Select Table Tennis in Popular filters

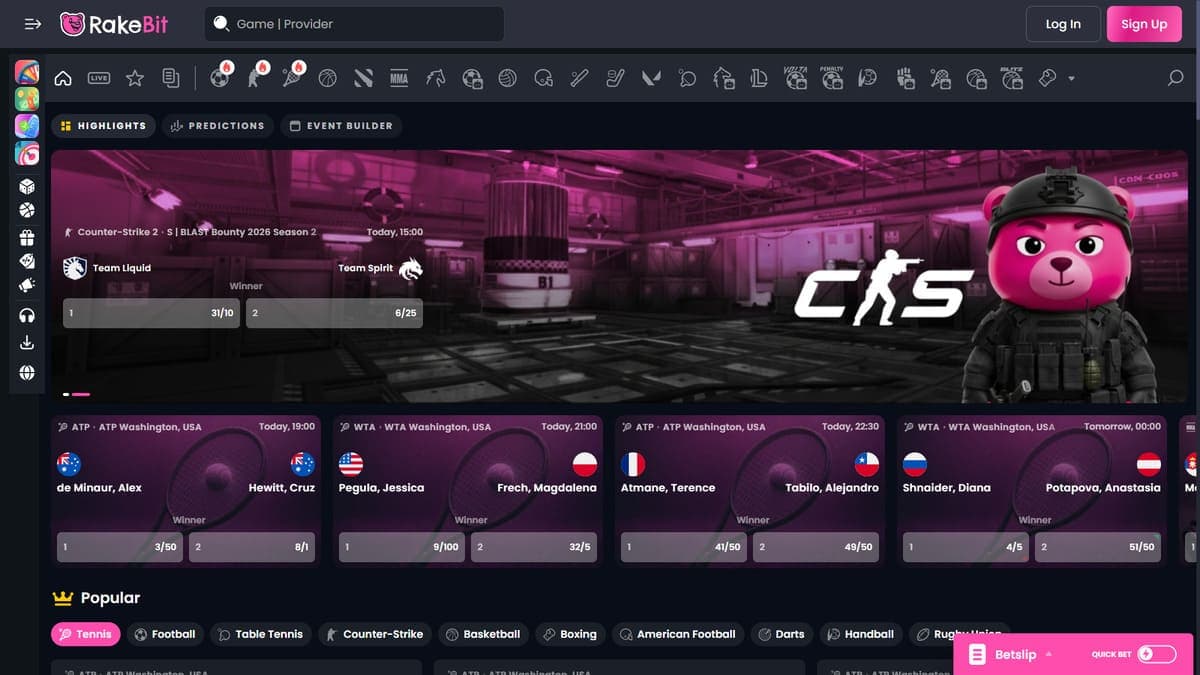(x=260, y=634)
